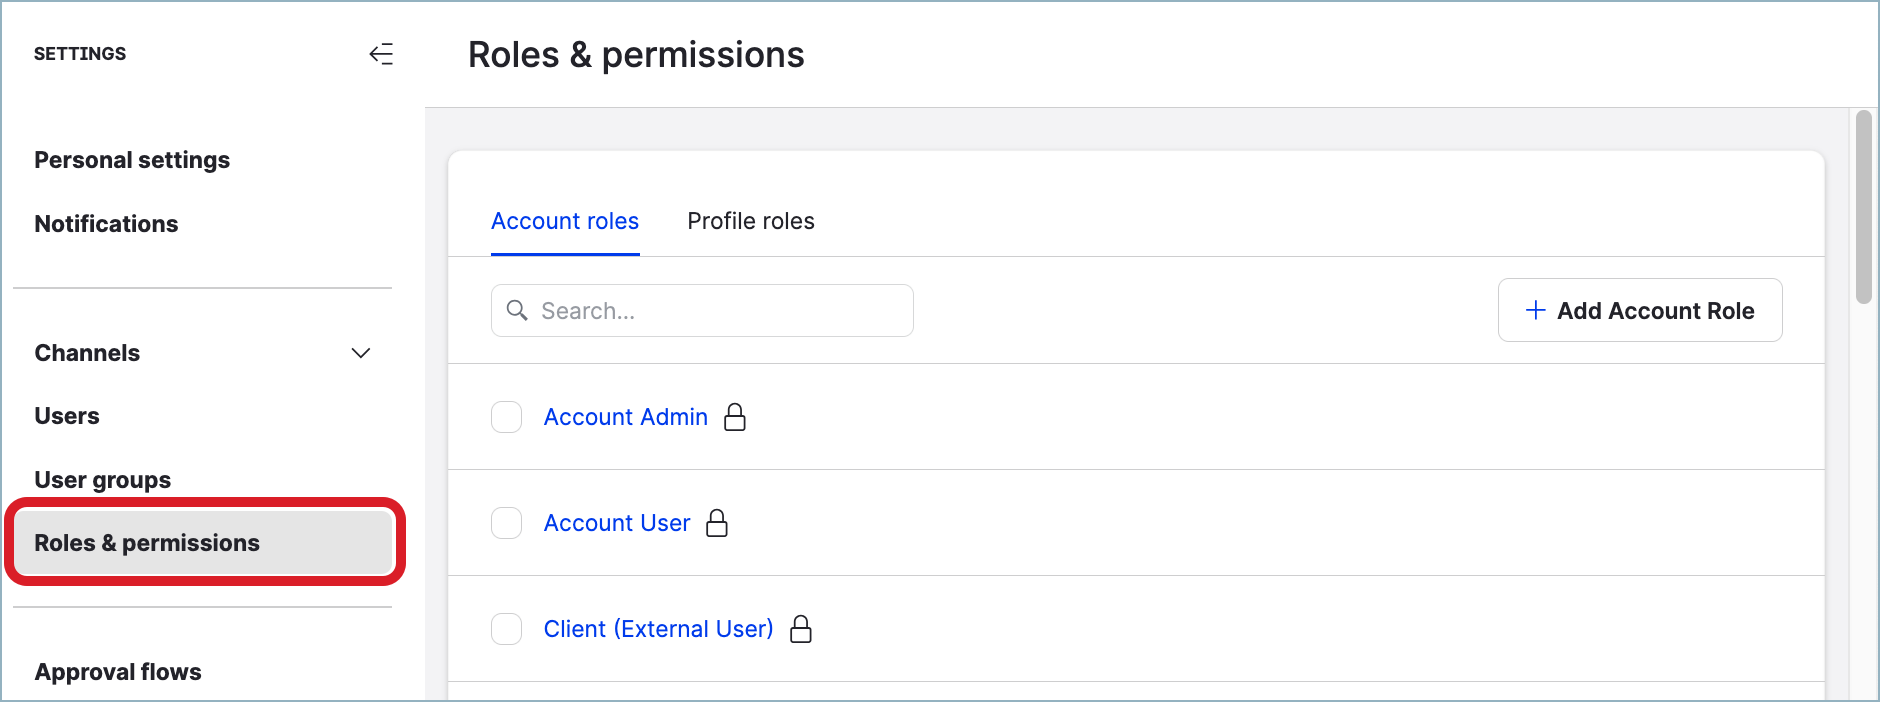1880x702 pixels.
Task: Collapse the Settings sidebar panel
Action: [382, 54]
